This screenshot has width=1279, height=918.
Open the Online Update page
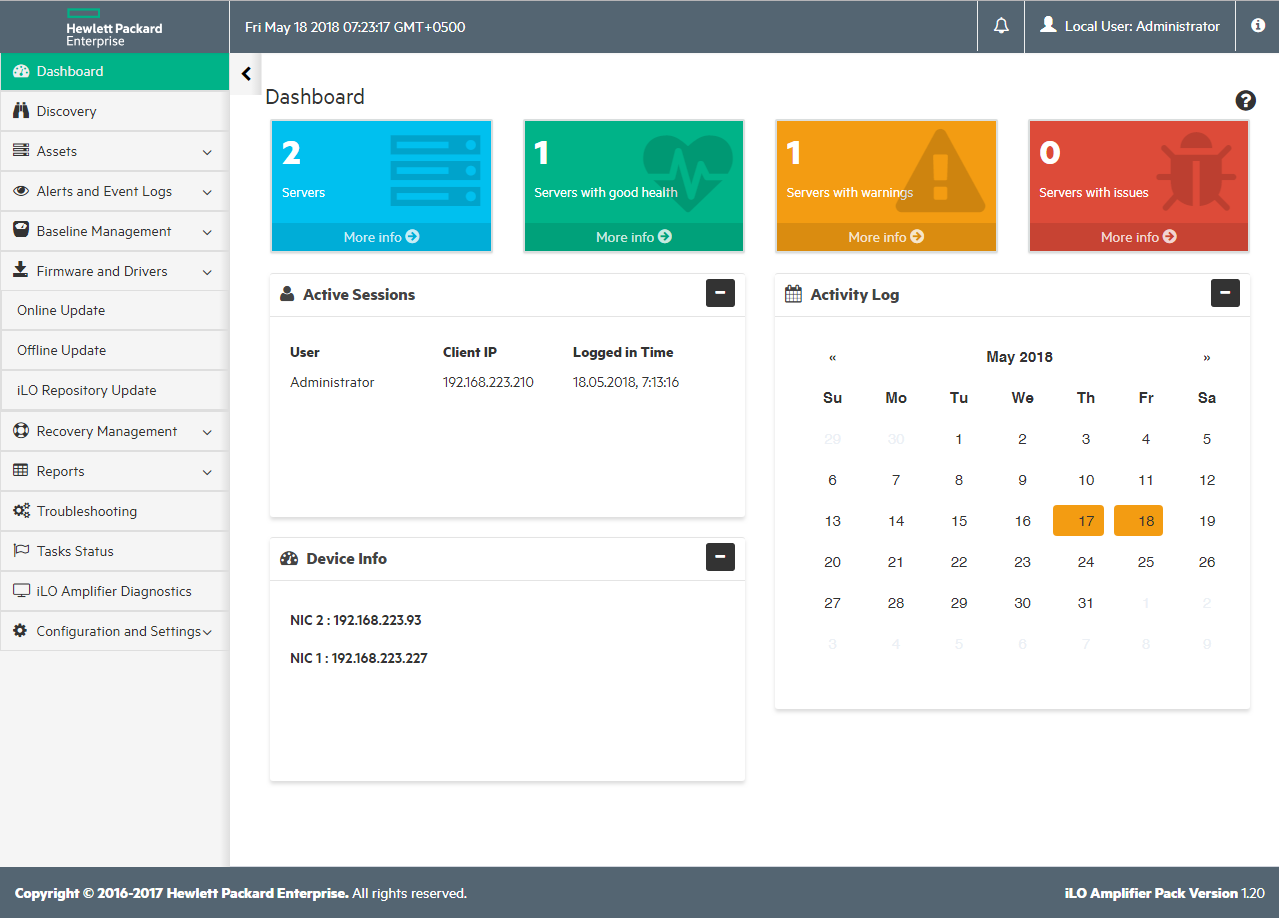point(61,311)
